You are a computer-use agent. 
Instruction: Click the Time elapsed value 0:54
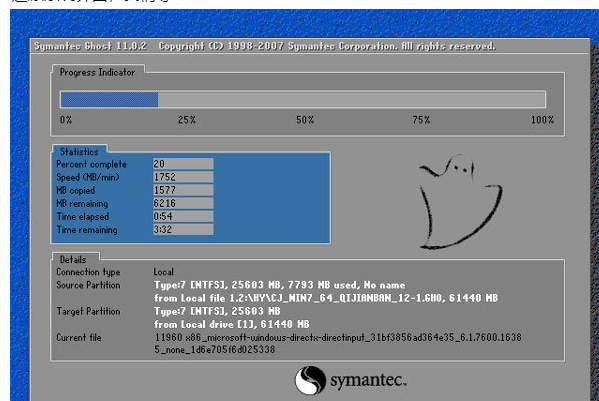coord(183,216)
